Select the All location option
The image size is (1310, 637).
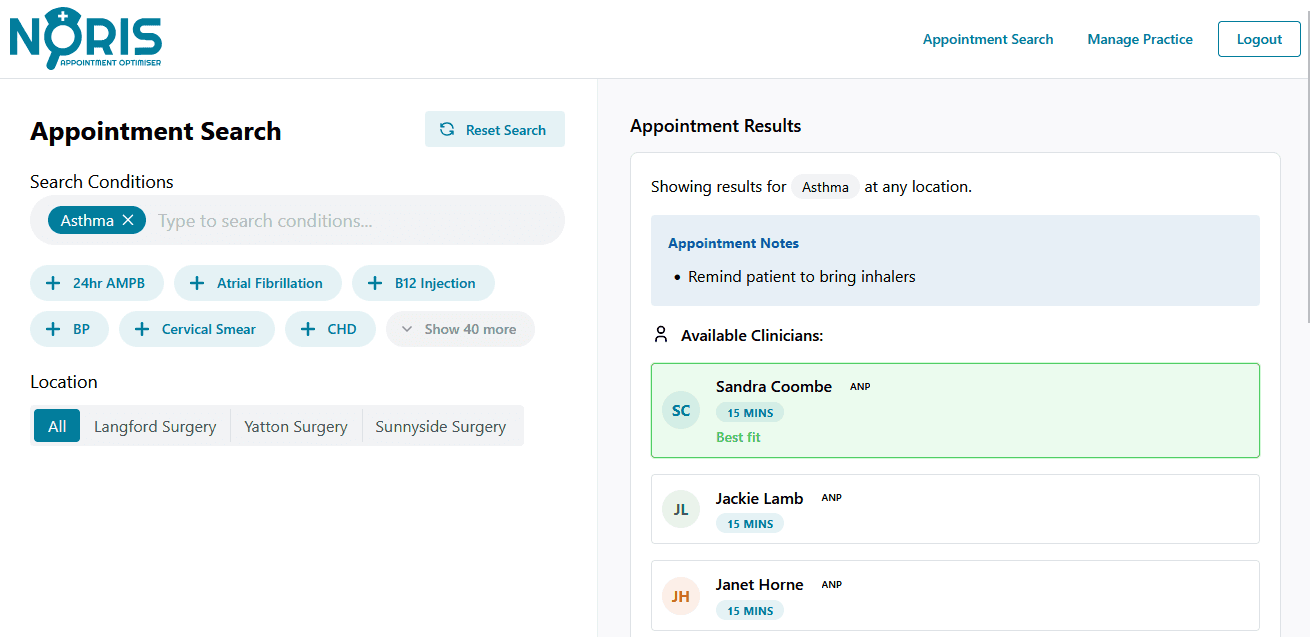(x=57, y=426)
